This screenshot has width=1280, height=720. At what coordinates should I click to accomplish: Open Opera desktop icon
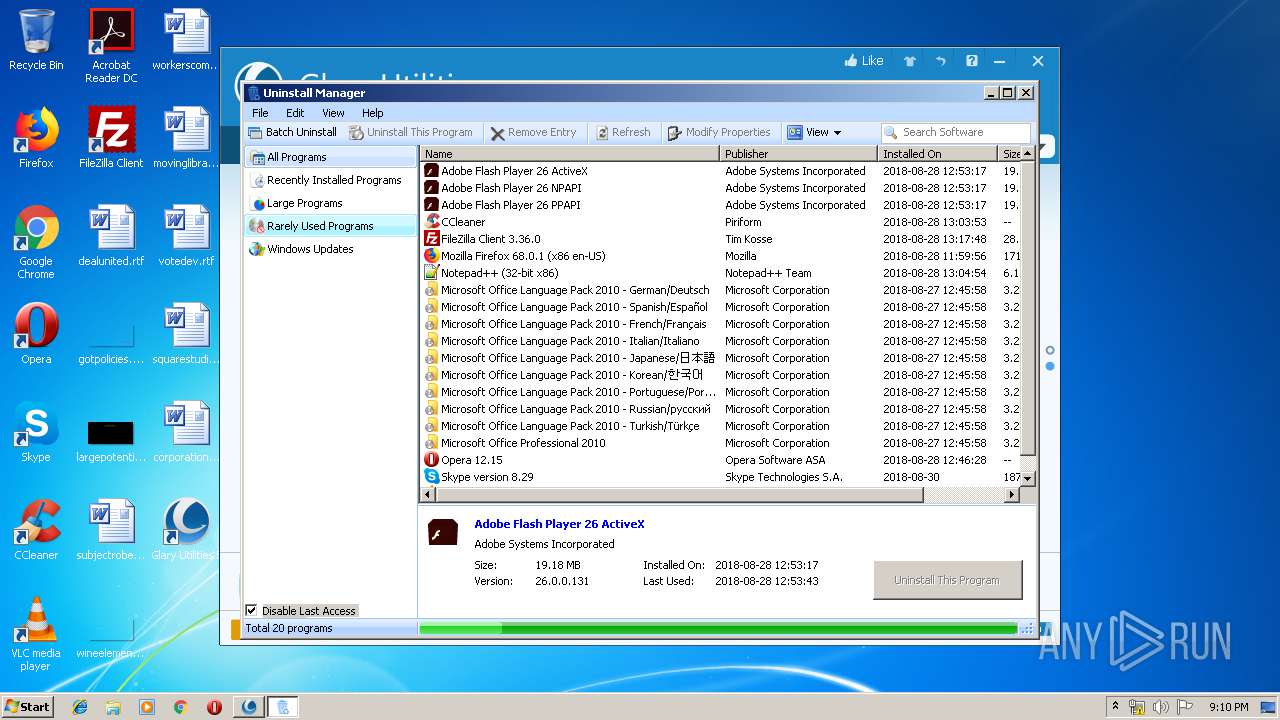(36, 334)
